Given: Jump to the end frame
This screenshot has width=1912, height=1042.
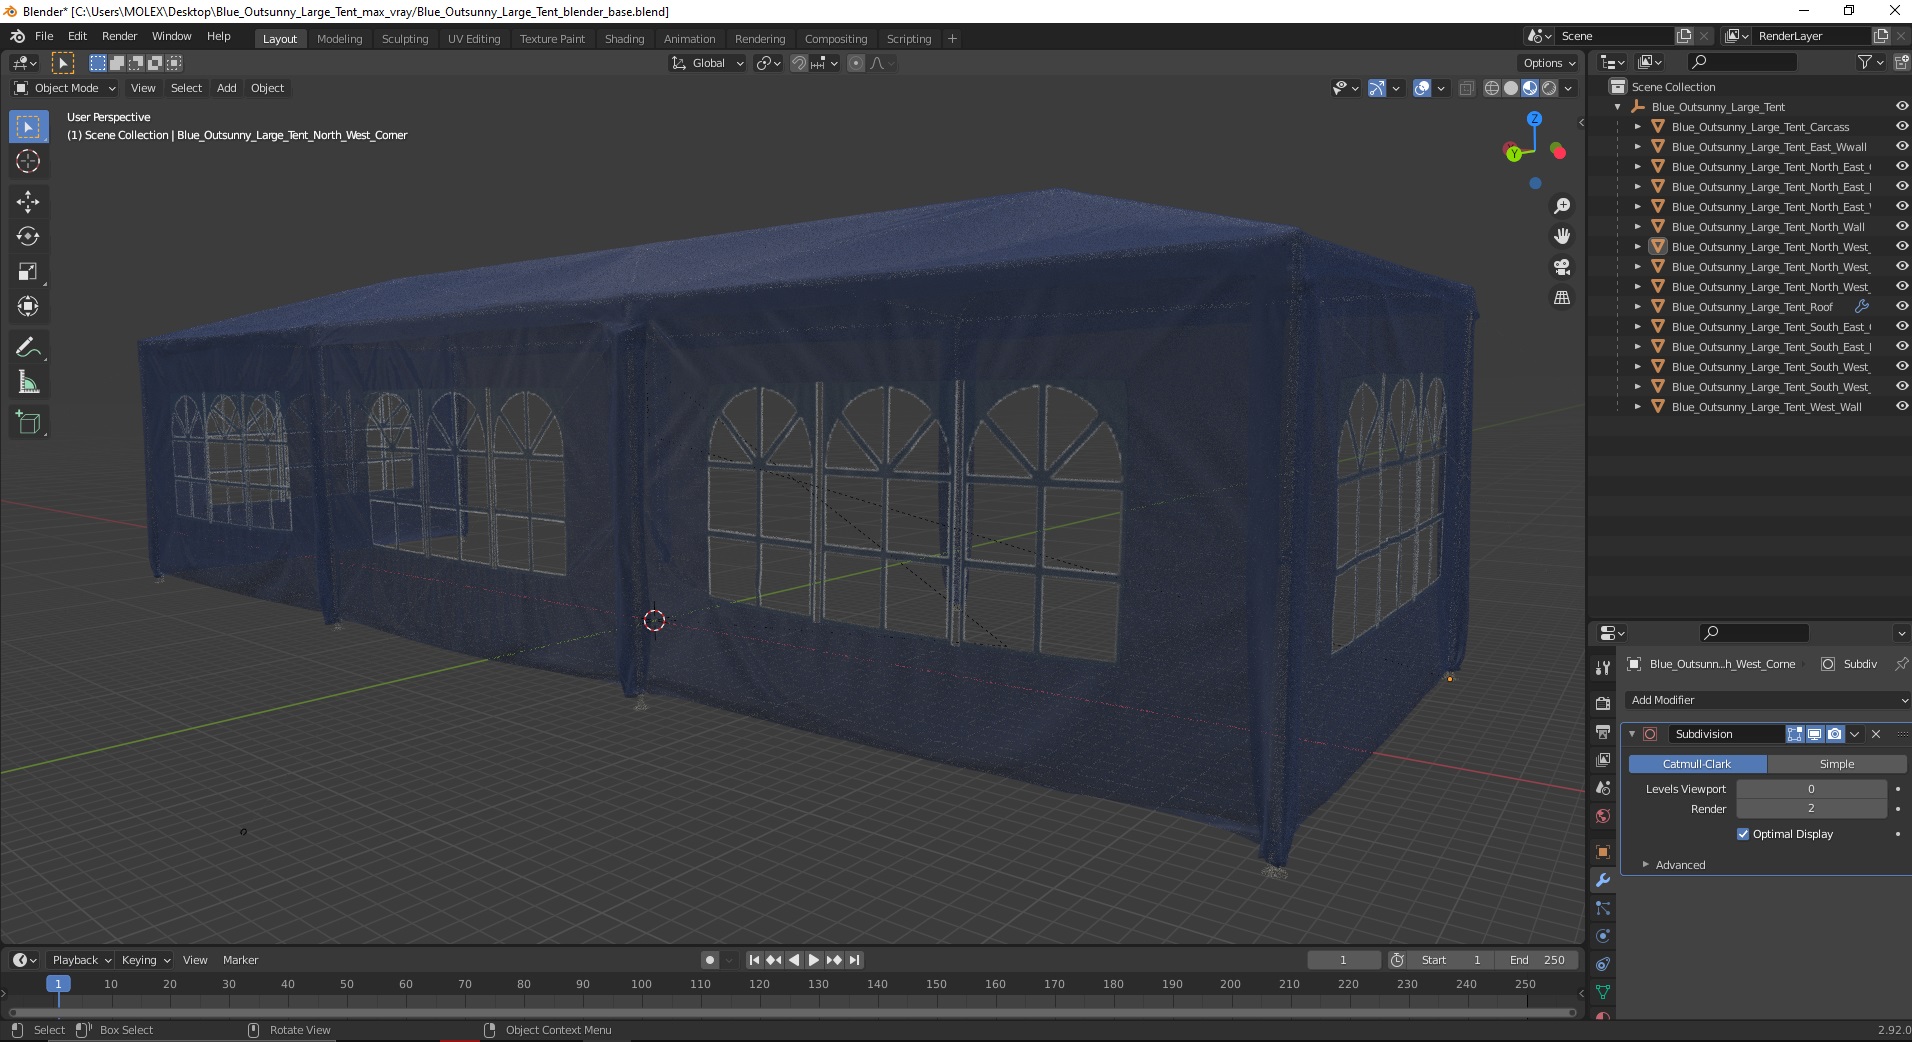Looking at the screenshot, I should [855, 960].
